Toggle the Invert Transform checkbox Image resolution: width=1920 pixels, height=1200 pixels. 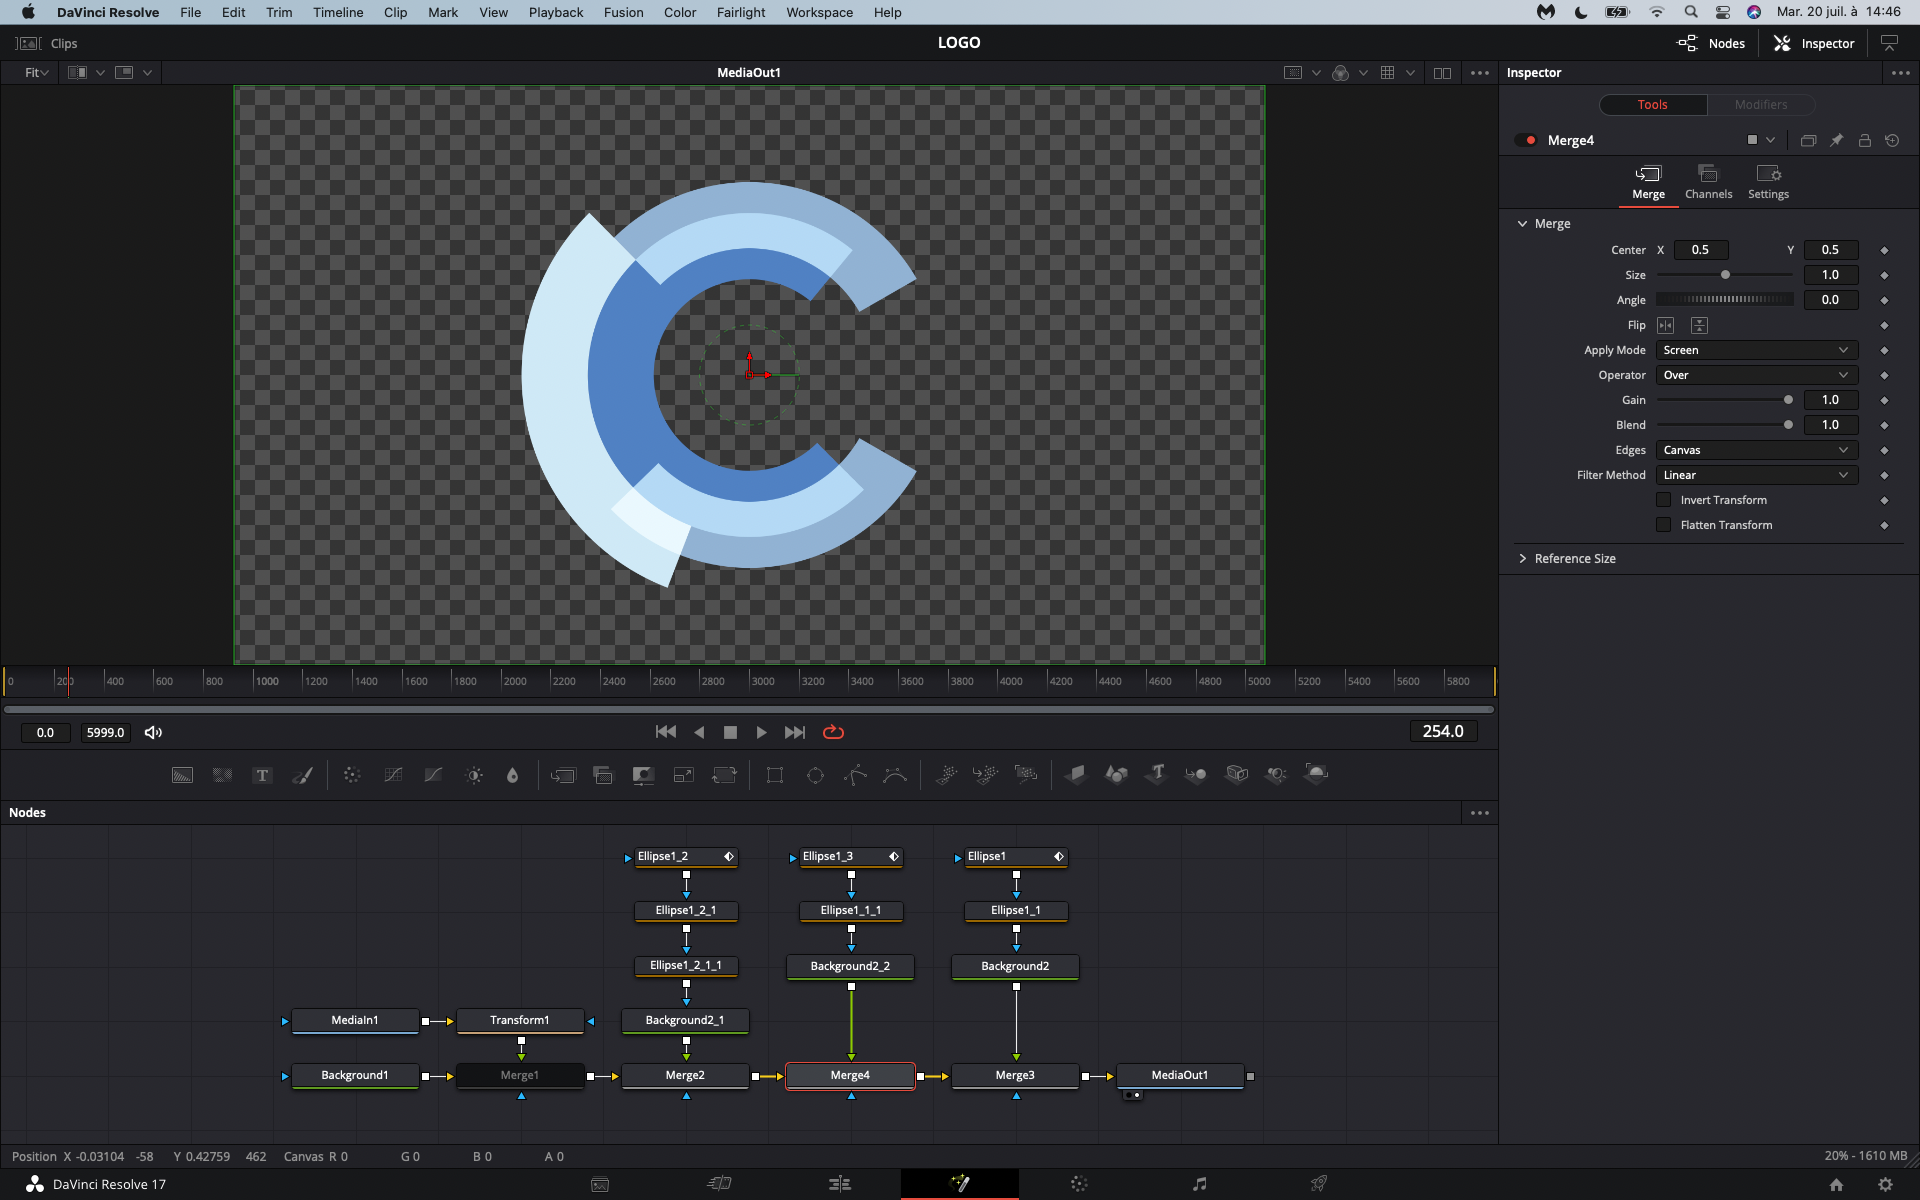[x=1666, y=499]
